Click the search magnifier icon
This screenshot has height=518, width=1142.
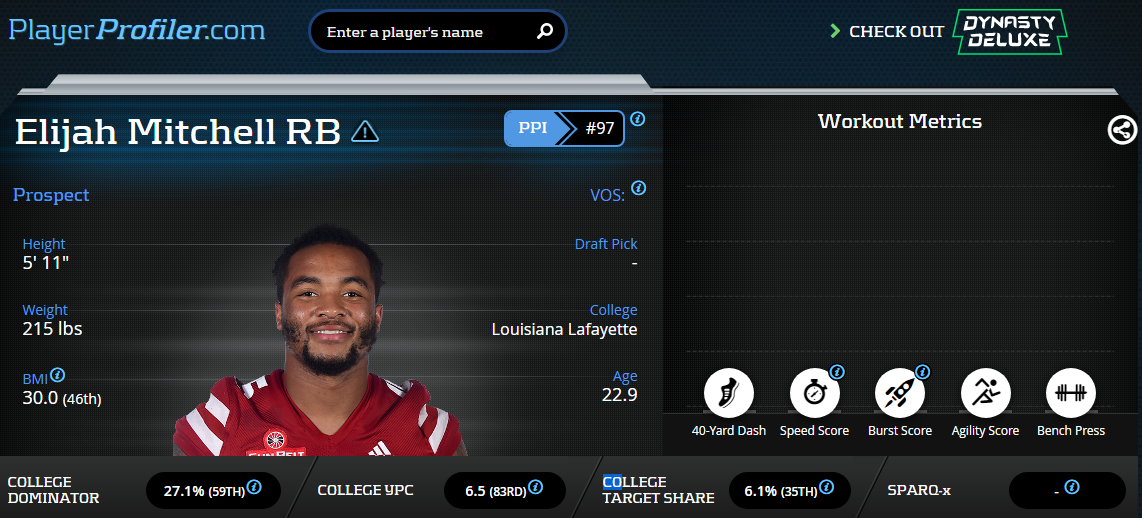545,32
